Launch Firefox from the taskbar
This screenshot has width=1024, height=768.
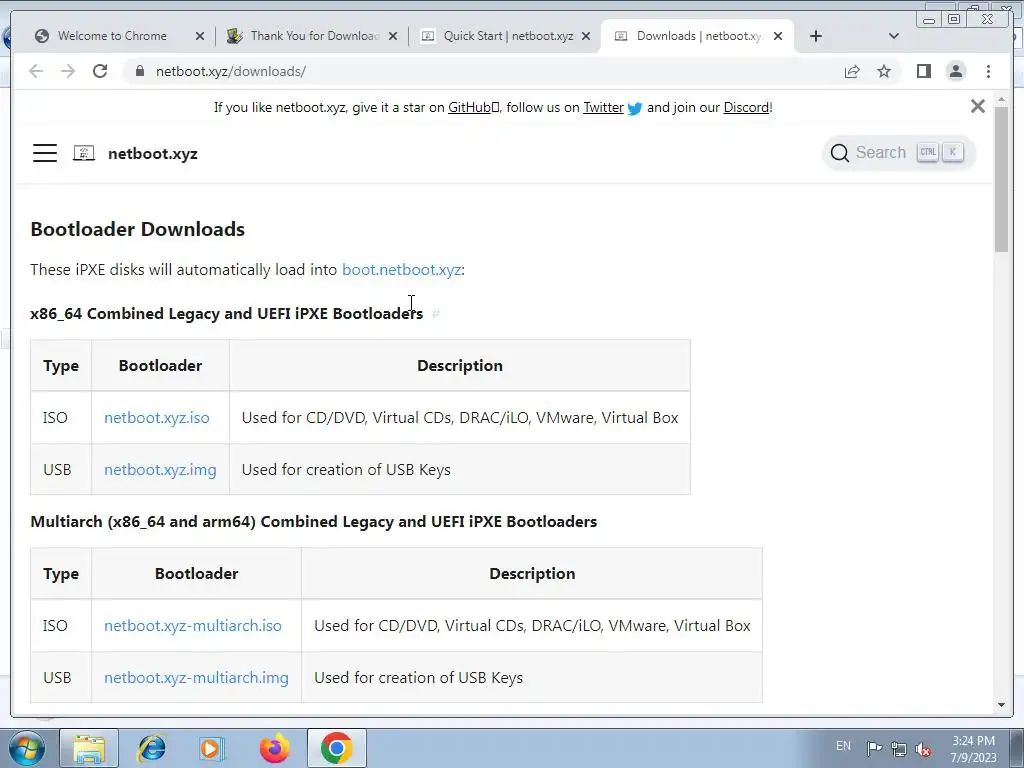[x=274, y=748]
